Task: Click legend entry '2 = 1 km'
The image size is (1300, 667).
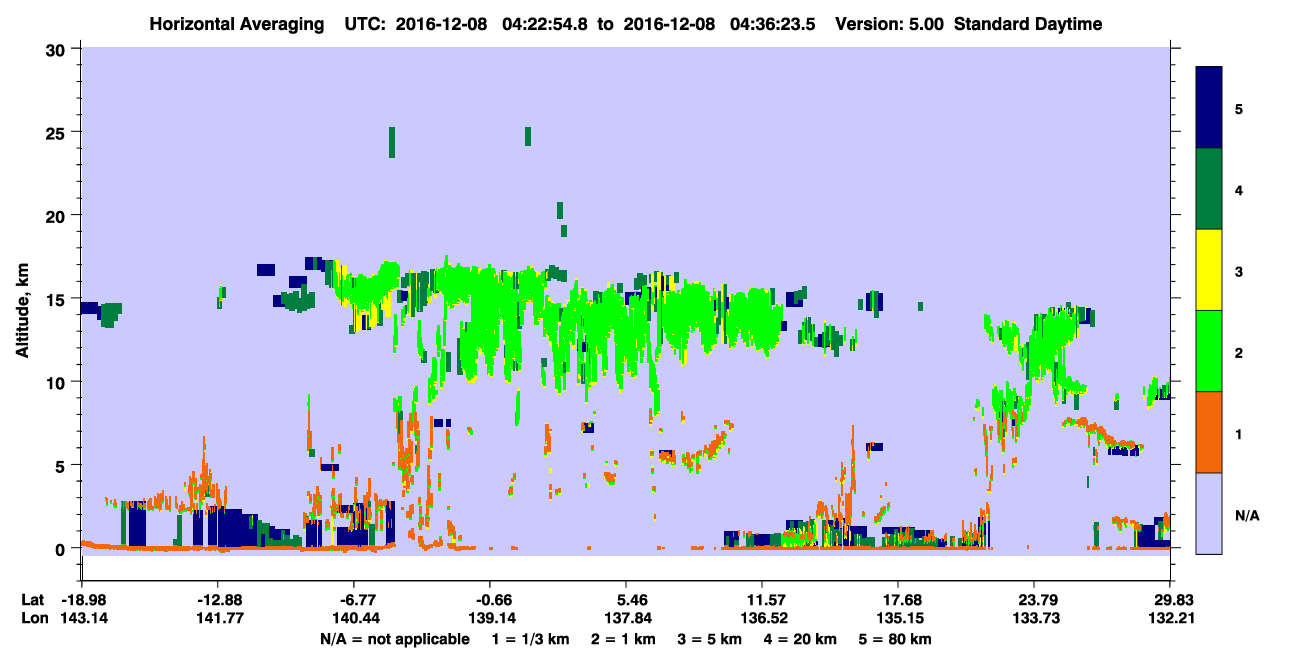Action: (x=622, y=638)
